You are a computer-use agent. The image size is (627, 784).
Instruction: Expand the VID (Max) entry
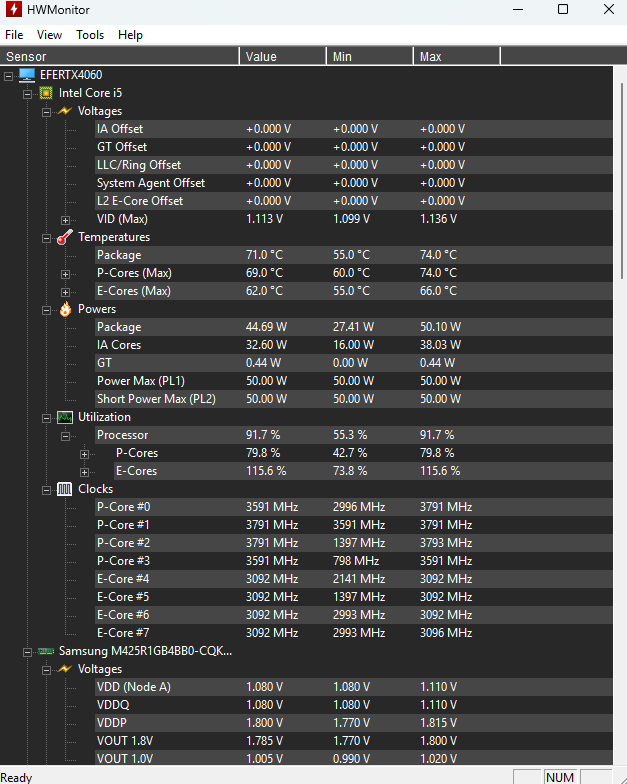point(66,220)
